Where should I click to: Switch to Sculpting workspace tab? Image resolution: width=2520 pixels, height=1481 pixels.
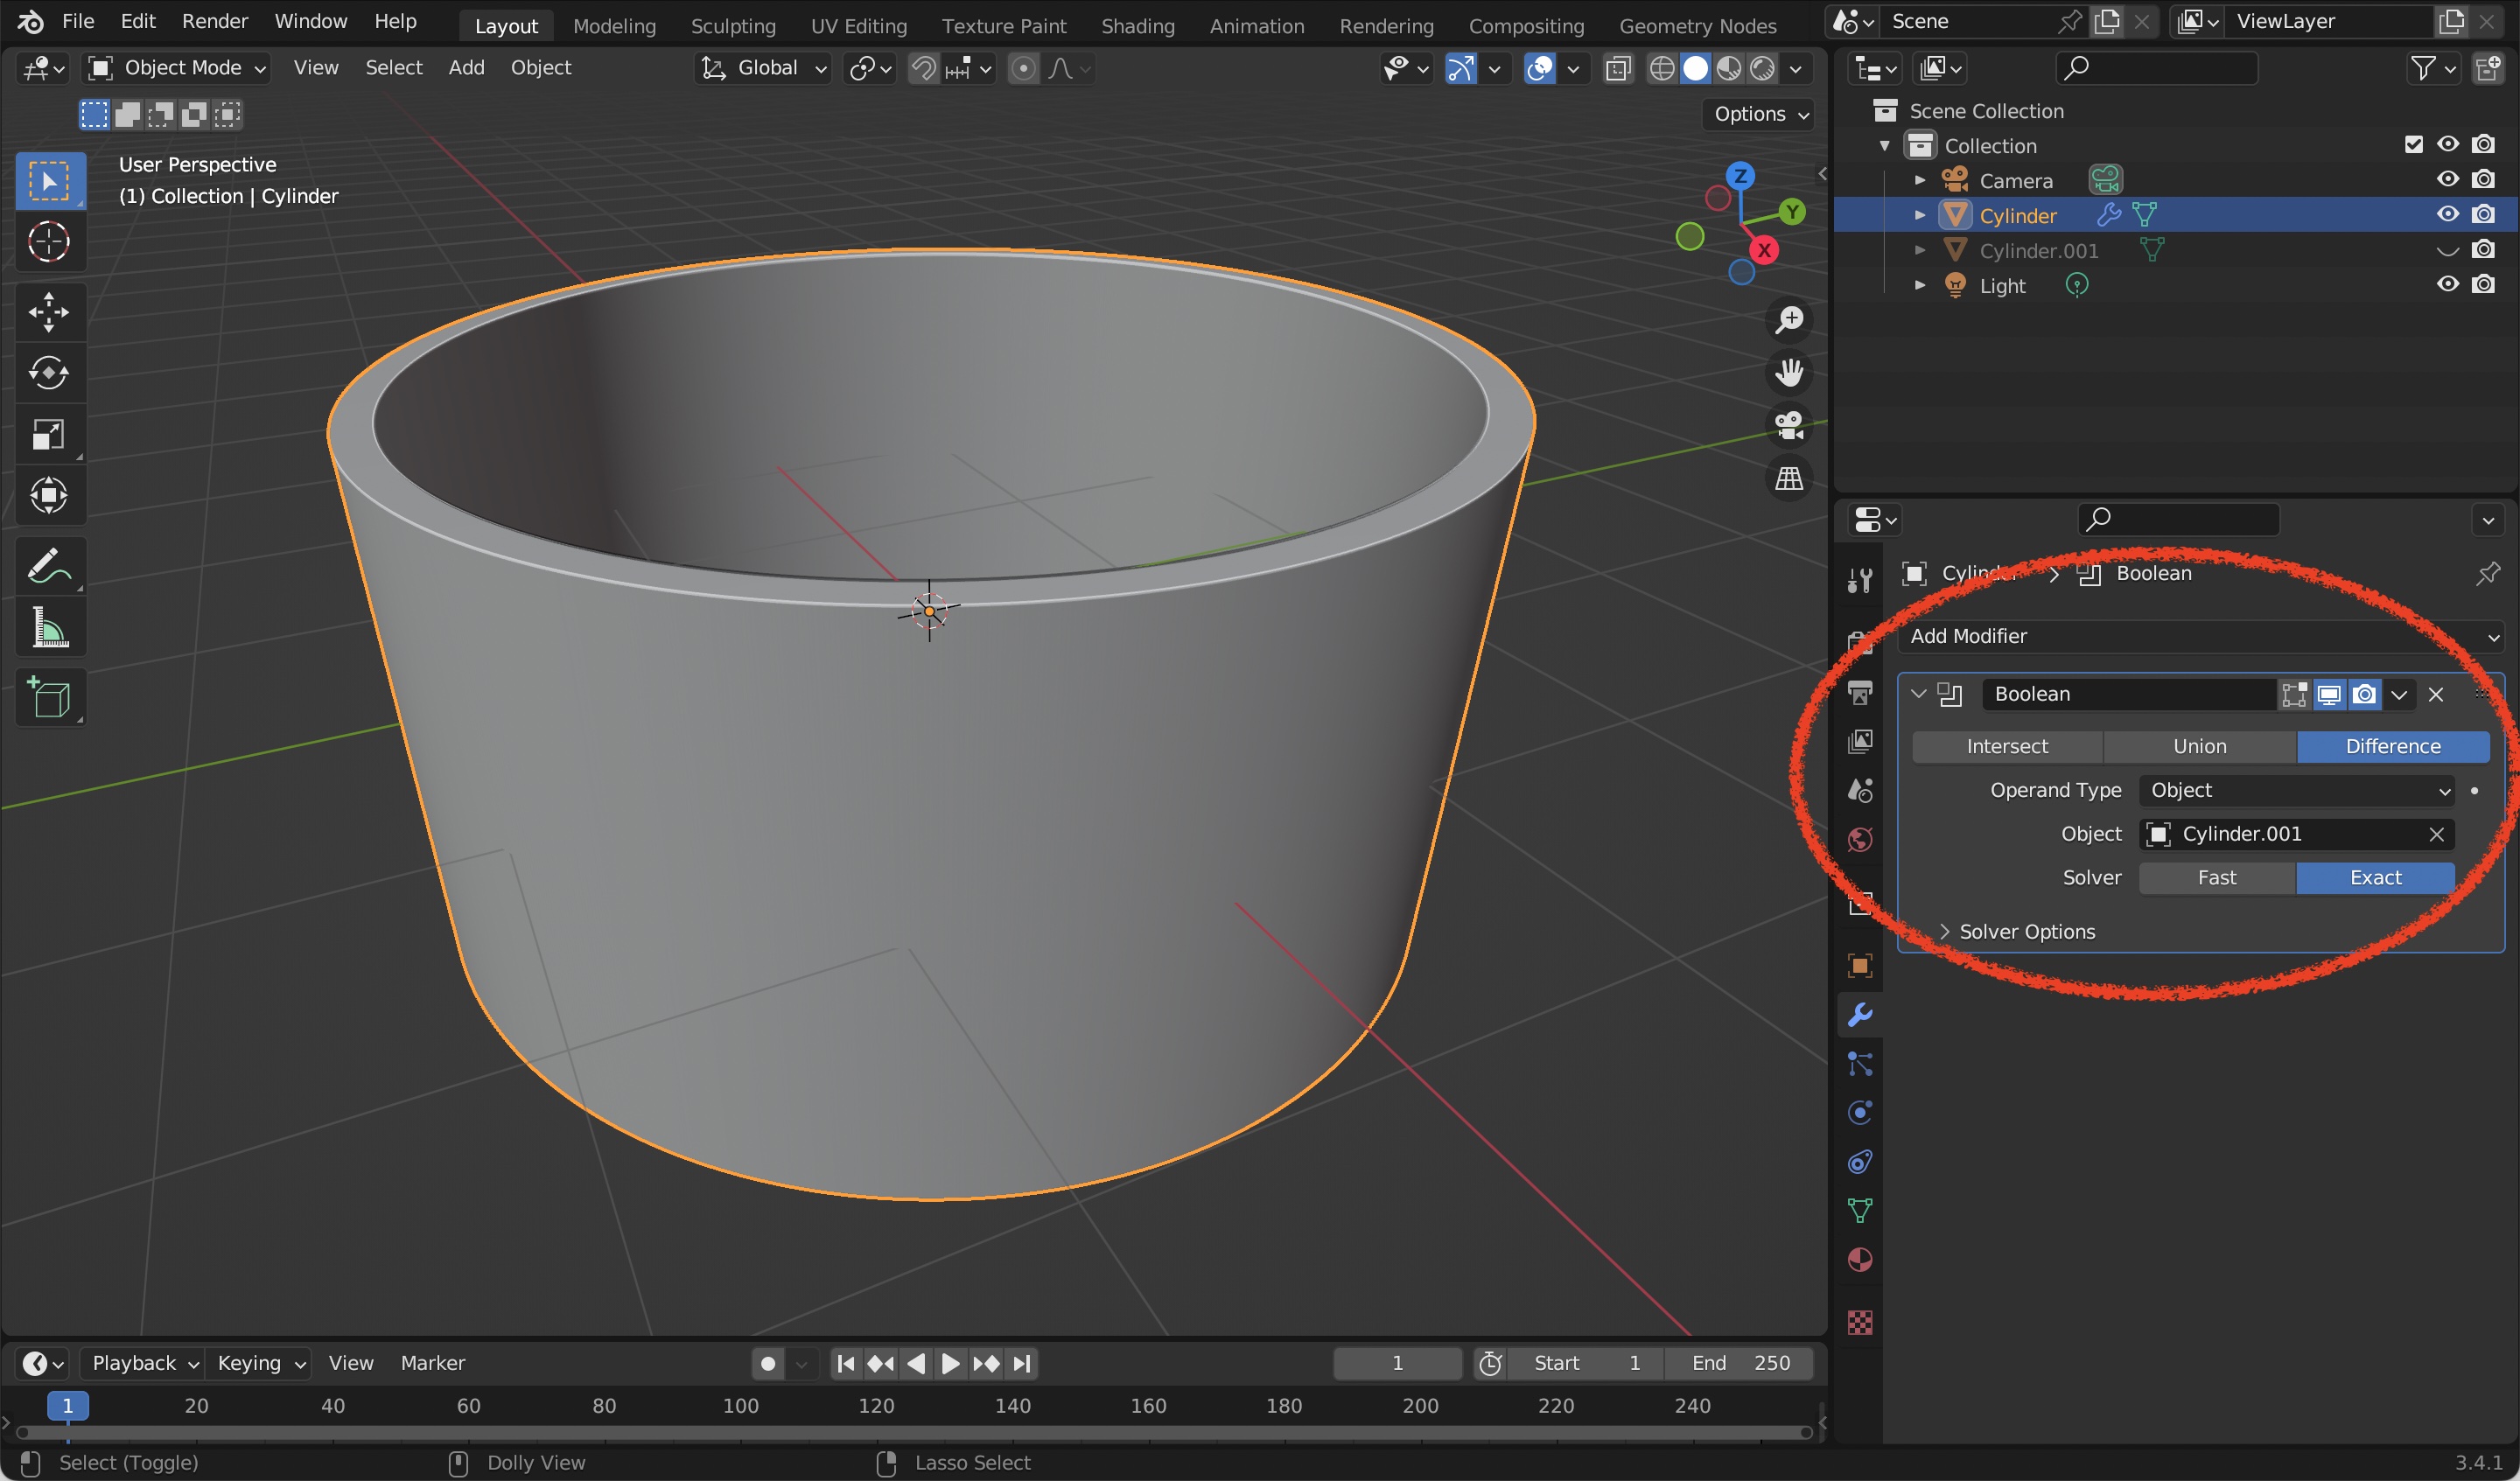[x=733, y=26]
